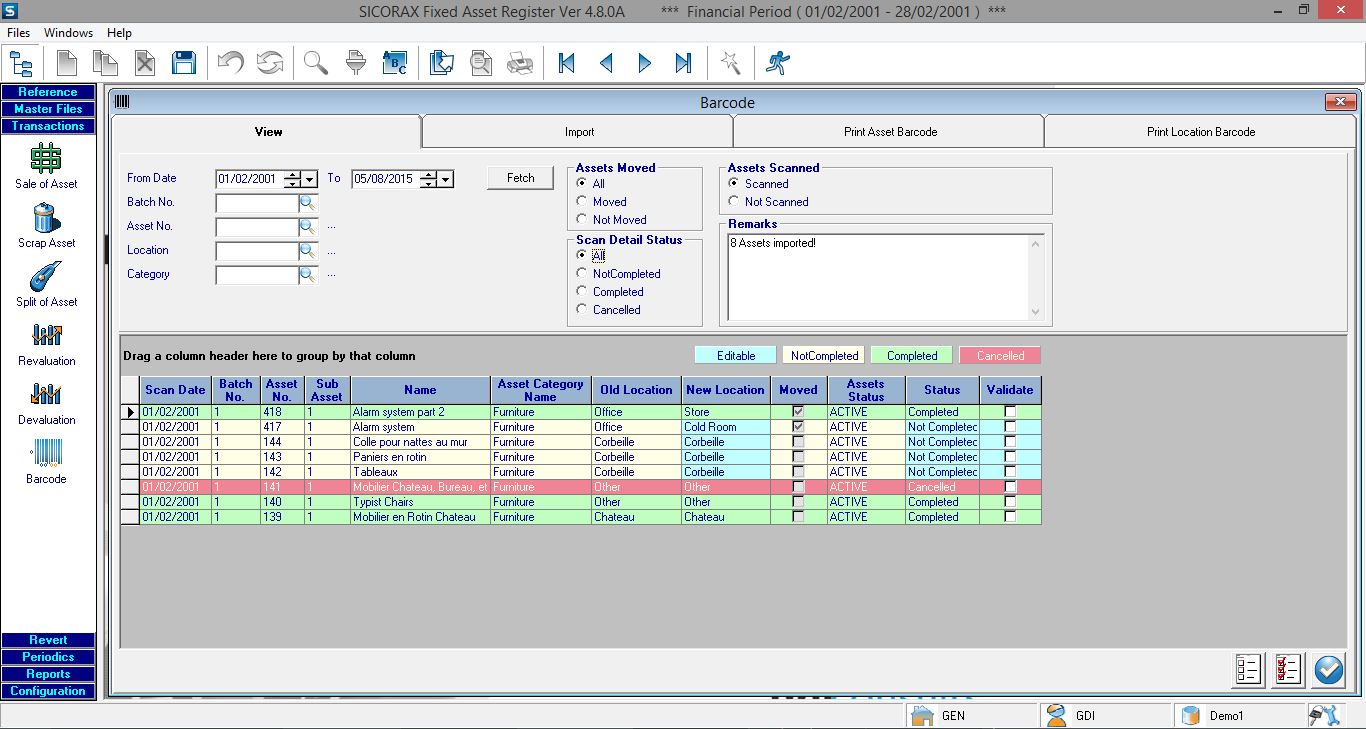Open the Configuration sidebar section
The height and width of the screenshot is (729, 1366).
tap(48, 691)
